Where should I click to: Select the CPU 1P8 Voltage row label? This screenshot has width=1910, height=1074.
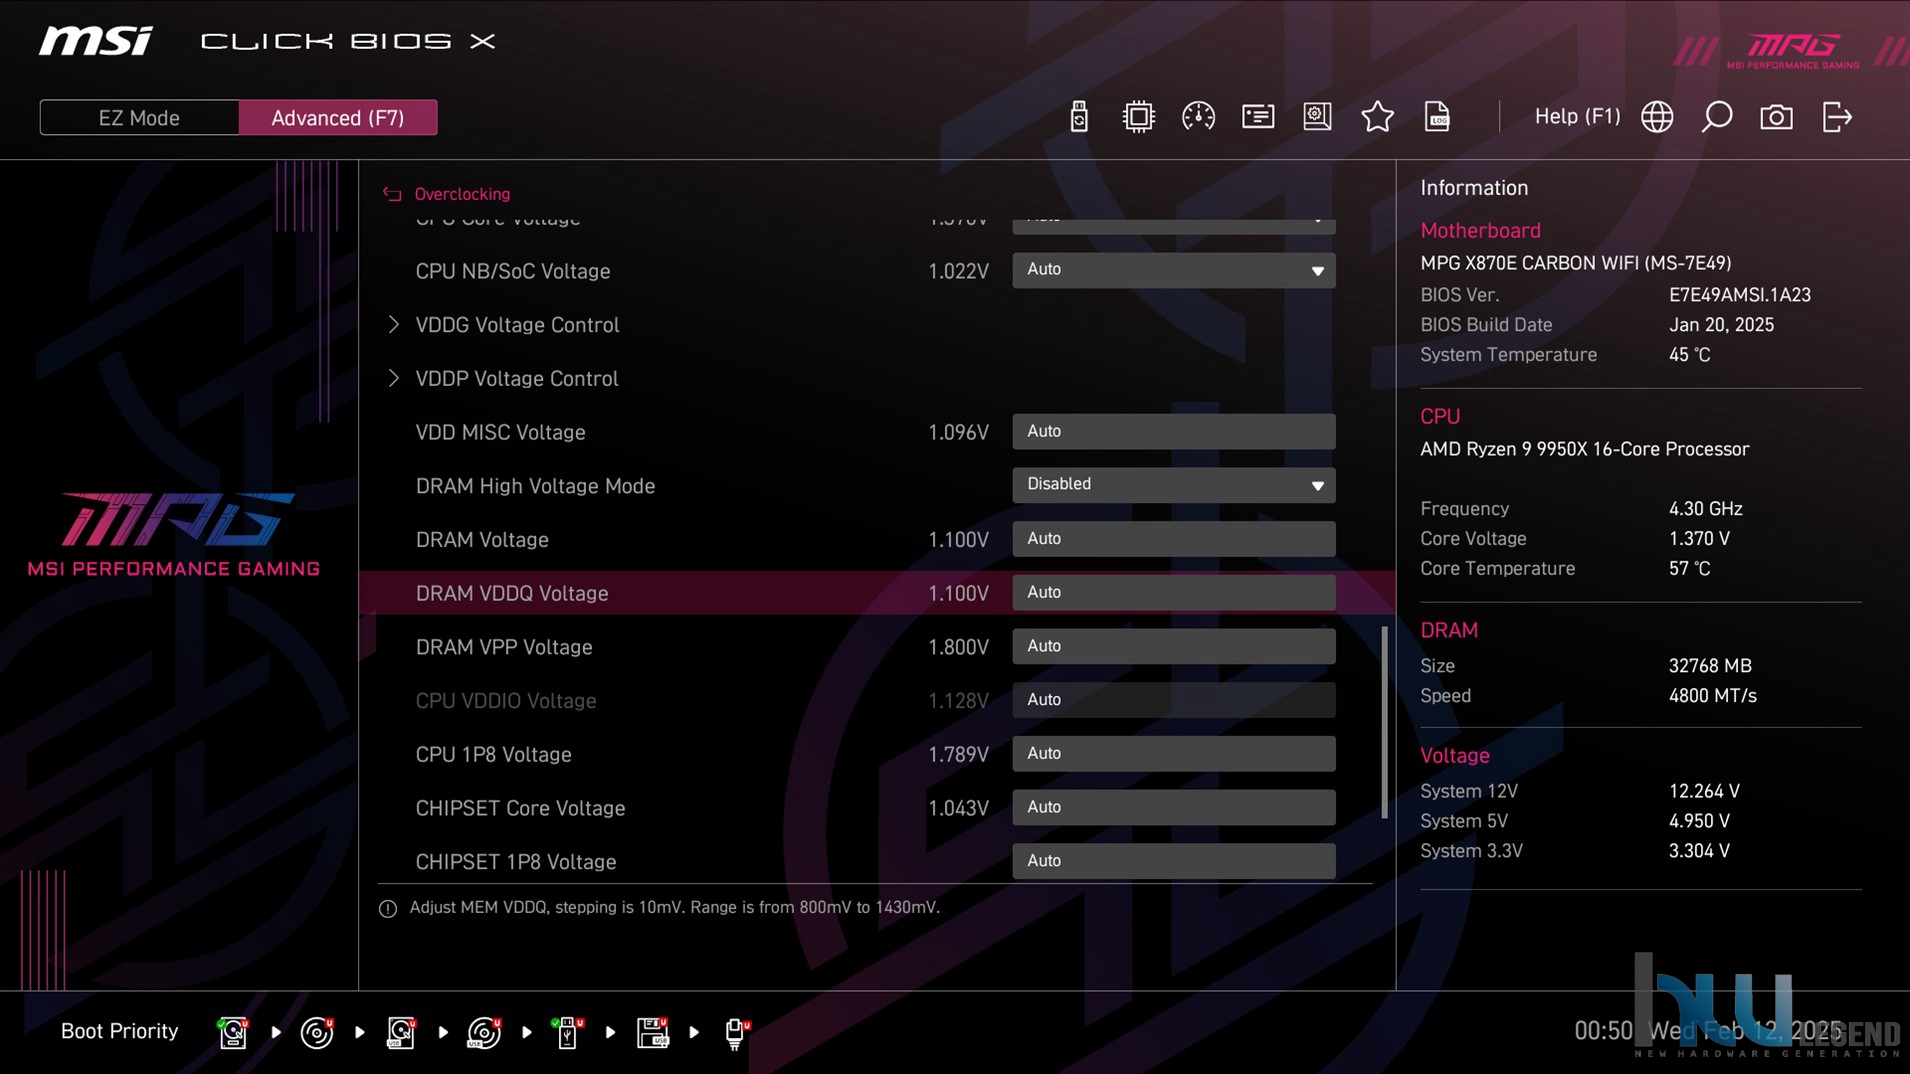[x=493, y=755]
